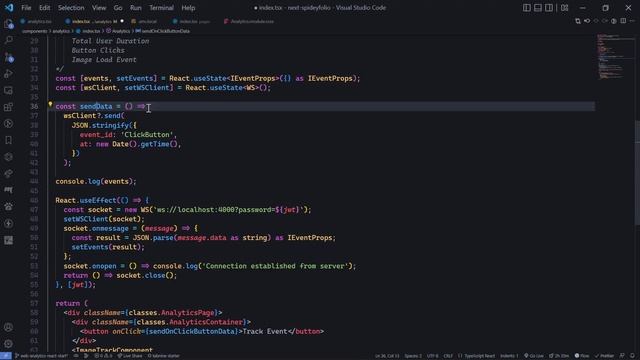Click components breadcrumb segment
This screenshot has width=640, height=360.
point(34,31)
